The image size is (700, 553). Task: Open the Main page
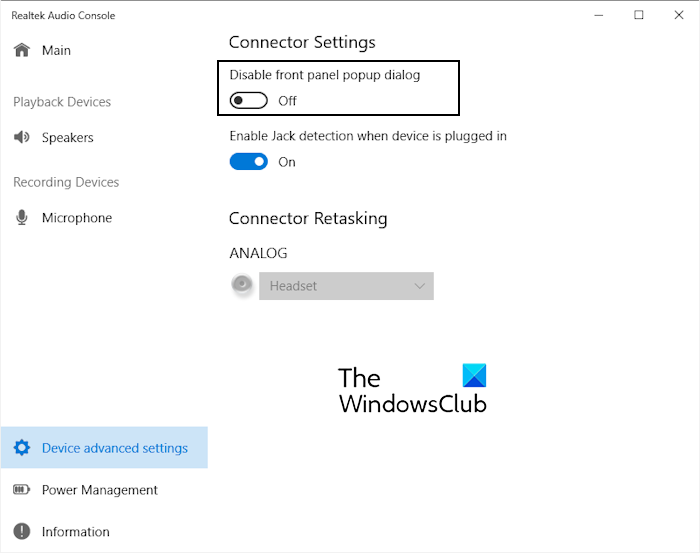(56, 50)
